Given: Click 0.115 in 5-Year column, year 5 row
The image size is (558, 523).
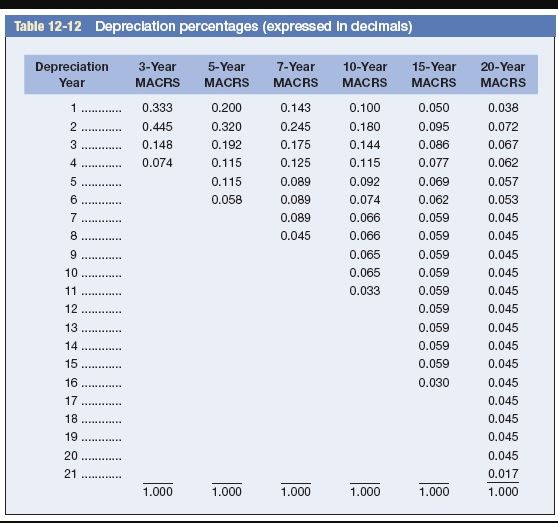Looking at the screenshot, I should (x=226, y=182).
